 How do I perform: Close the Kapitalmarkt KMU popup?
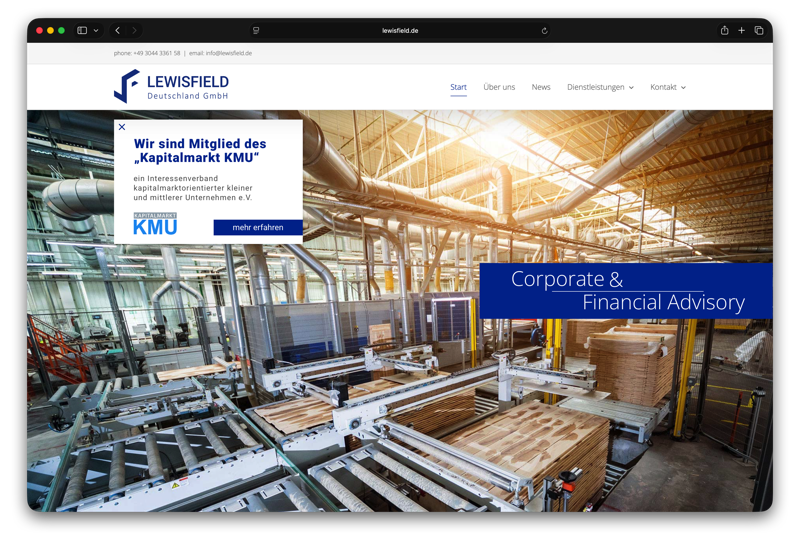coord(122,127)
